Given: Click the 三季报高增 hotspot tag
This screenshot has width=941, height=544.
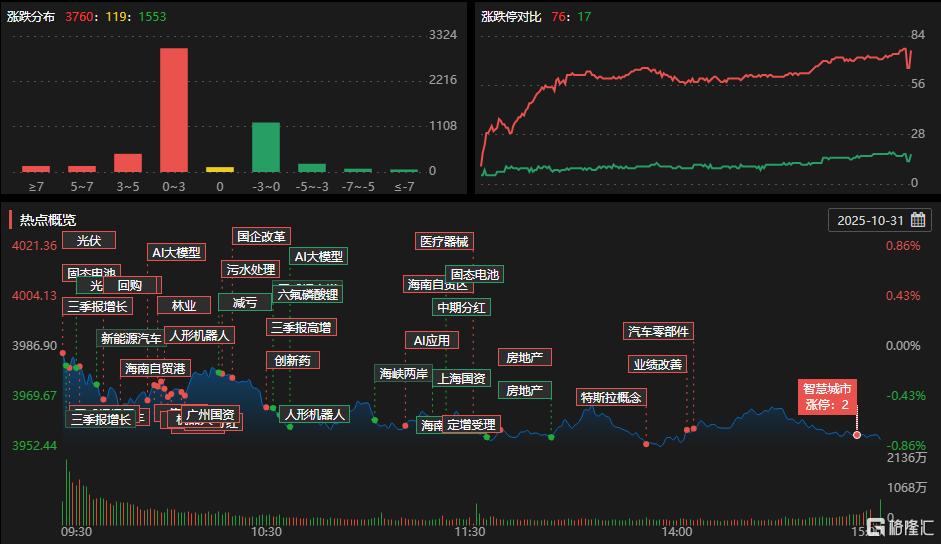Looking at the screenshot, I should (x=301, y=327).
